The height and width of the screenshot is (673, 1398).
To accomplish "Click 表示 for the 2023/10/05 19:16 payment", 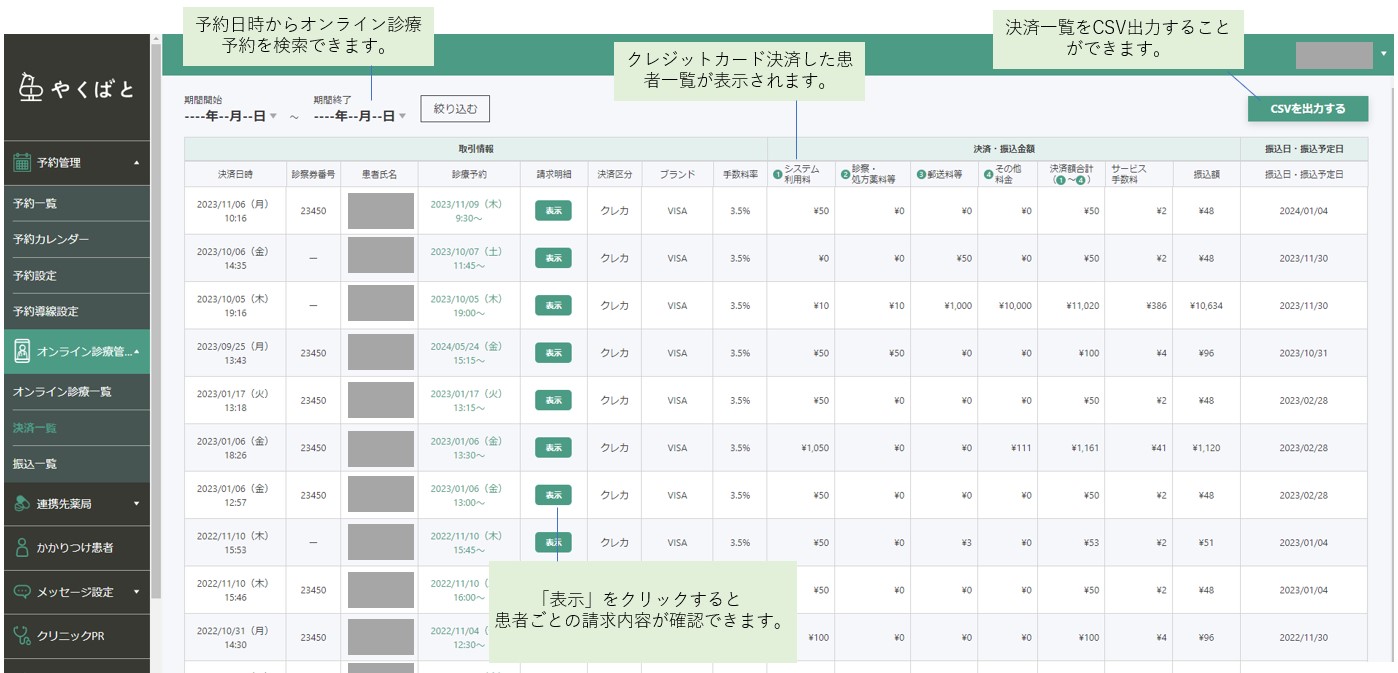I will point(553,305).
